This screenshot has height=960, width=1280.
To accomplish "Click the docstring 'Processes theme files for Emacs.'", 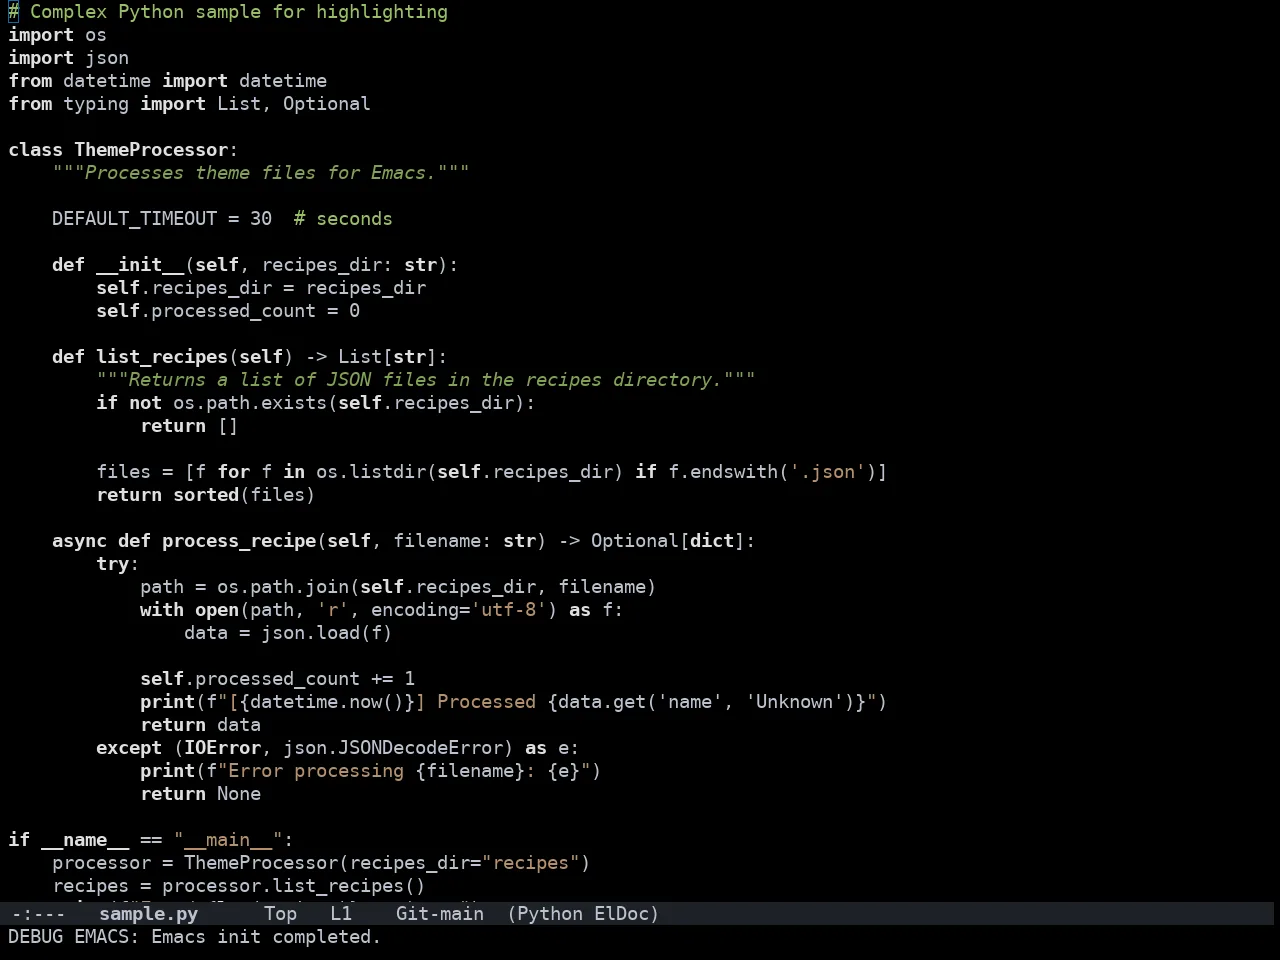I will (260, 173).
